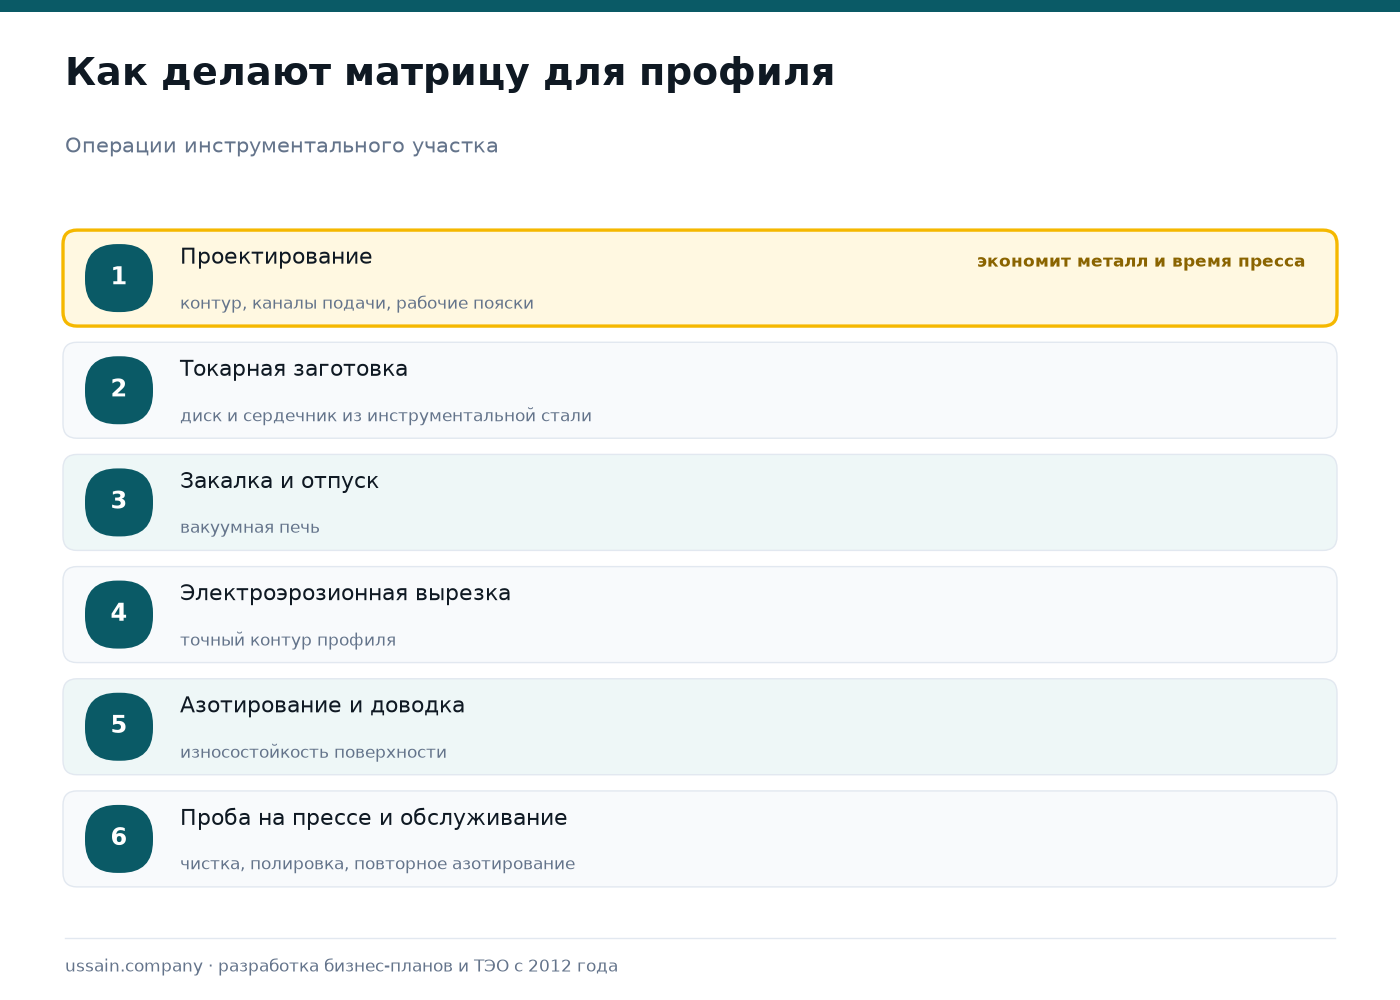
Task: Select the number 6 badge beside Проба на прессе
Action: (119, 838)
